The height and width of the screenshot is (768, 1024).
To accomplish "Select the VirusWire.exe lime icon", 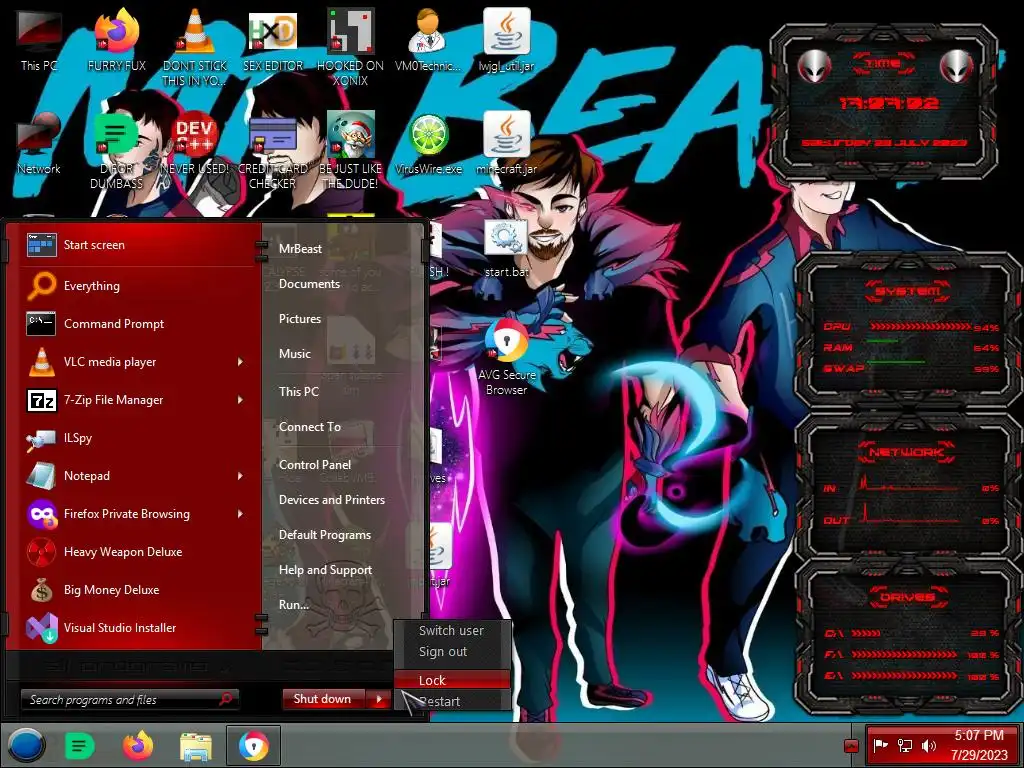I will coord(428,142).
